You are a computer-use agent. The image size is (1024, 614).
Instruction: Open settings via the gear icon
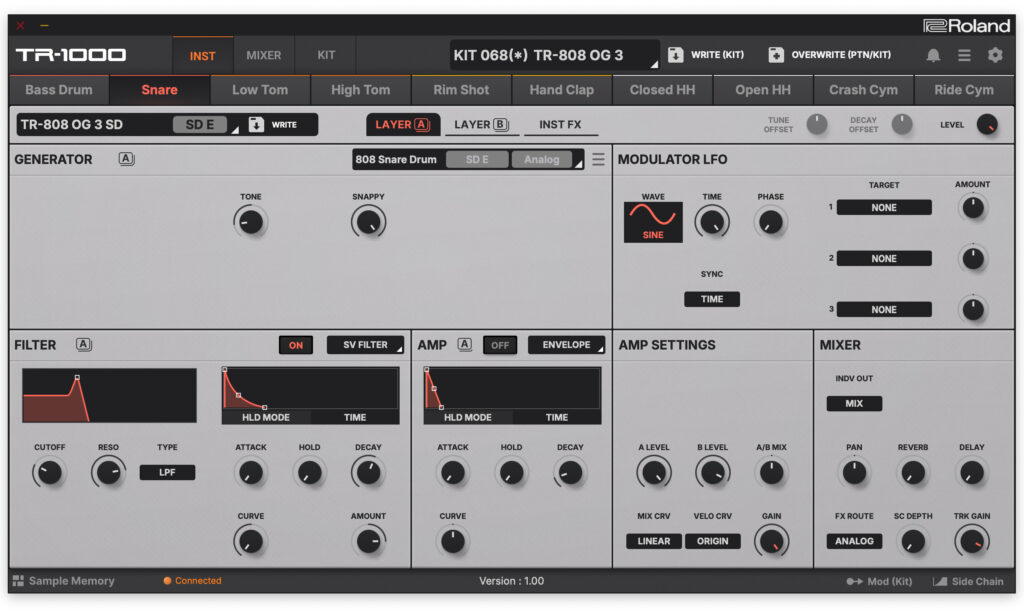pyautogui.click(x=995, y=55)
